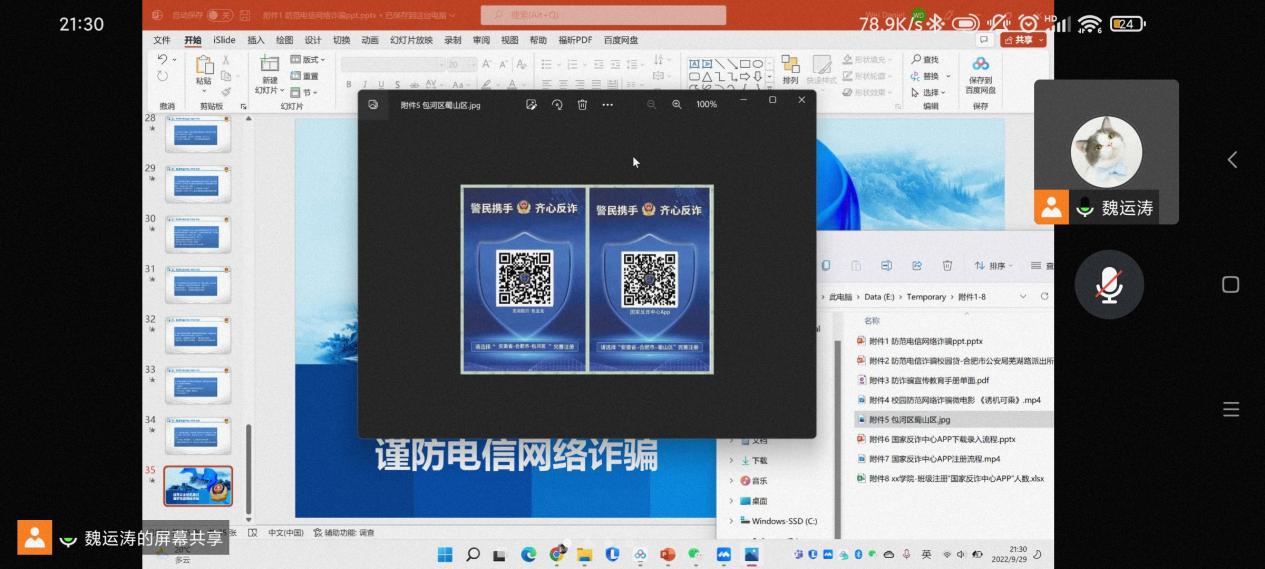Open the 选择 select dropdown
Screen dimensions: 1265x569
click(927, 92)
